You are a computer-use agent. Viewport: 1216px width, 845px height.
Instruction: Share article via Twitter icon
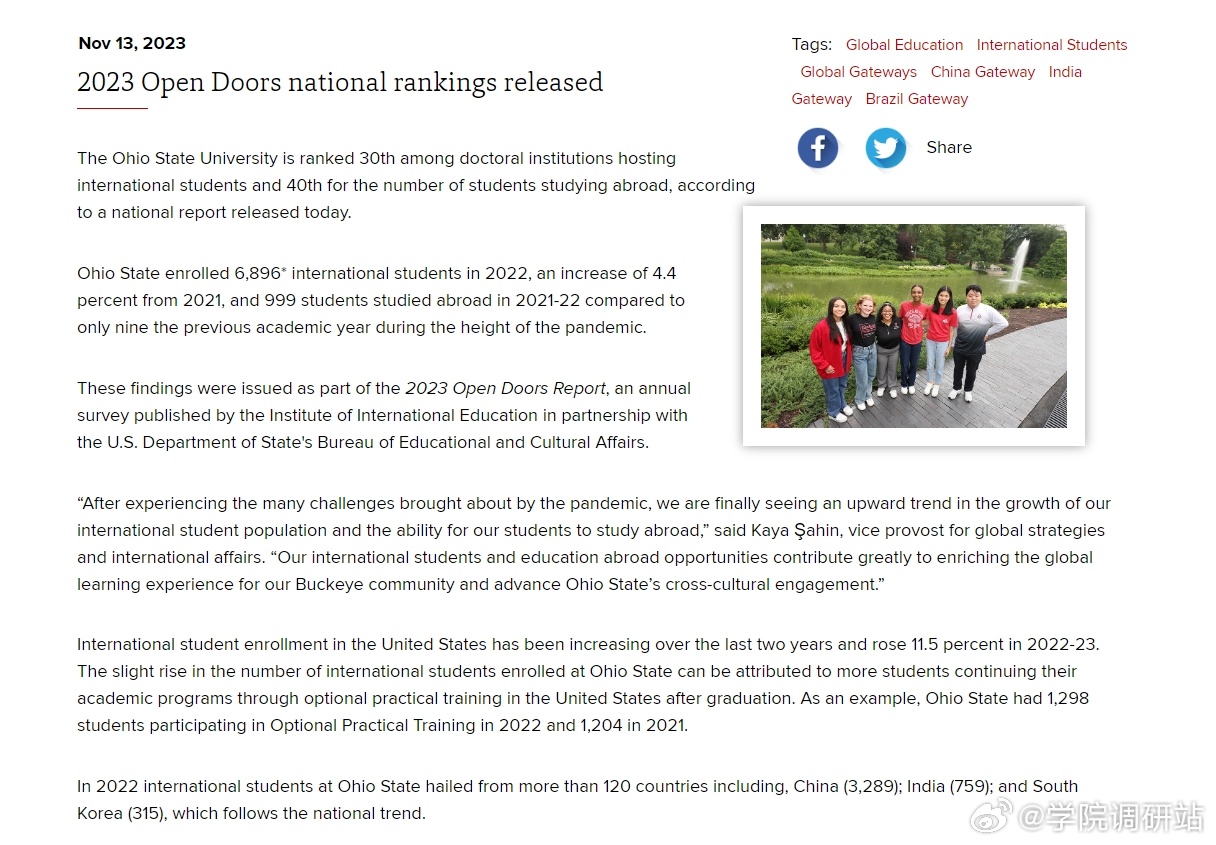(885, 148)
